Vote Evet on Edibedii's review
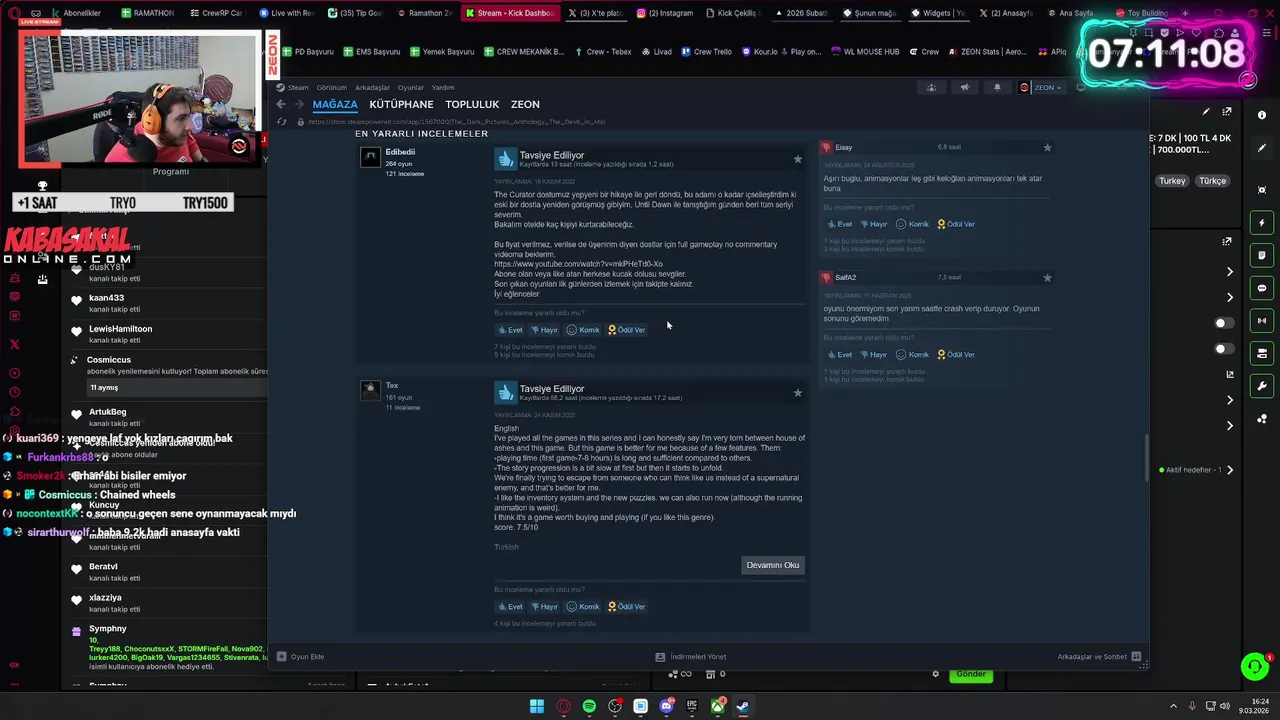This screenshot has height=720, width=1280. pyautogui.click(x=511, y=330)
